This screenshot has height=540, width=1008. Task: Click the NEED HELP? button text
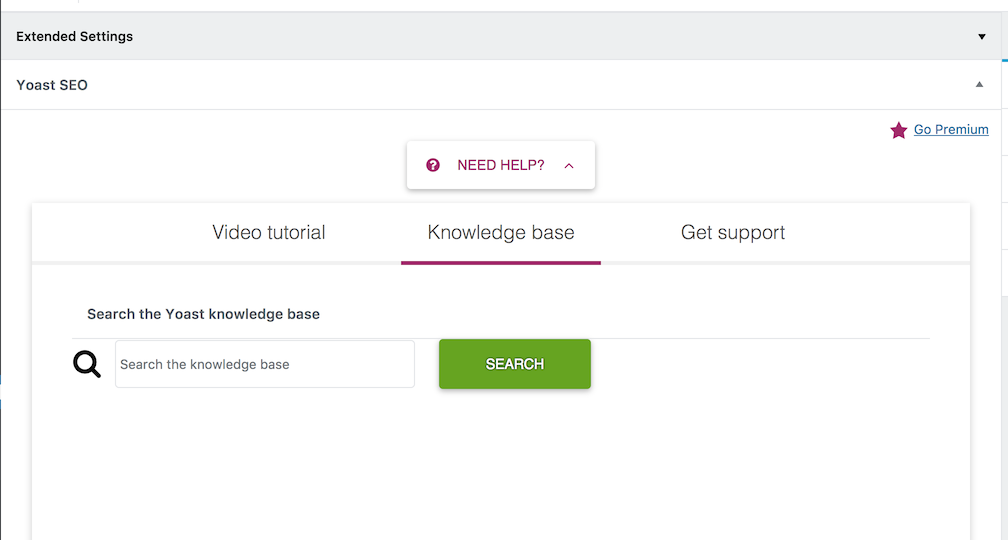click(500, 165)
